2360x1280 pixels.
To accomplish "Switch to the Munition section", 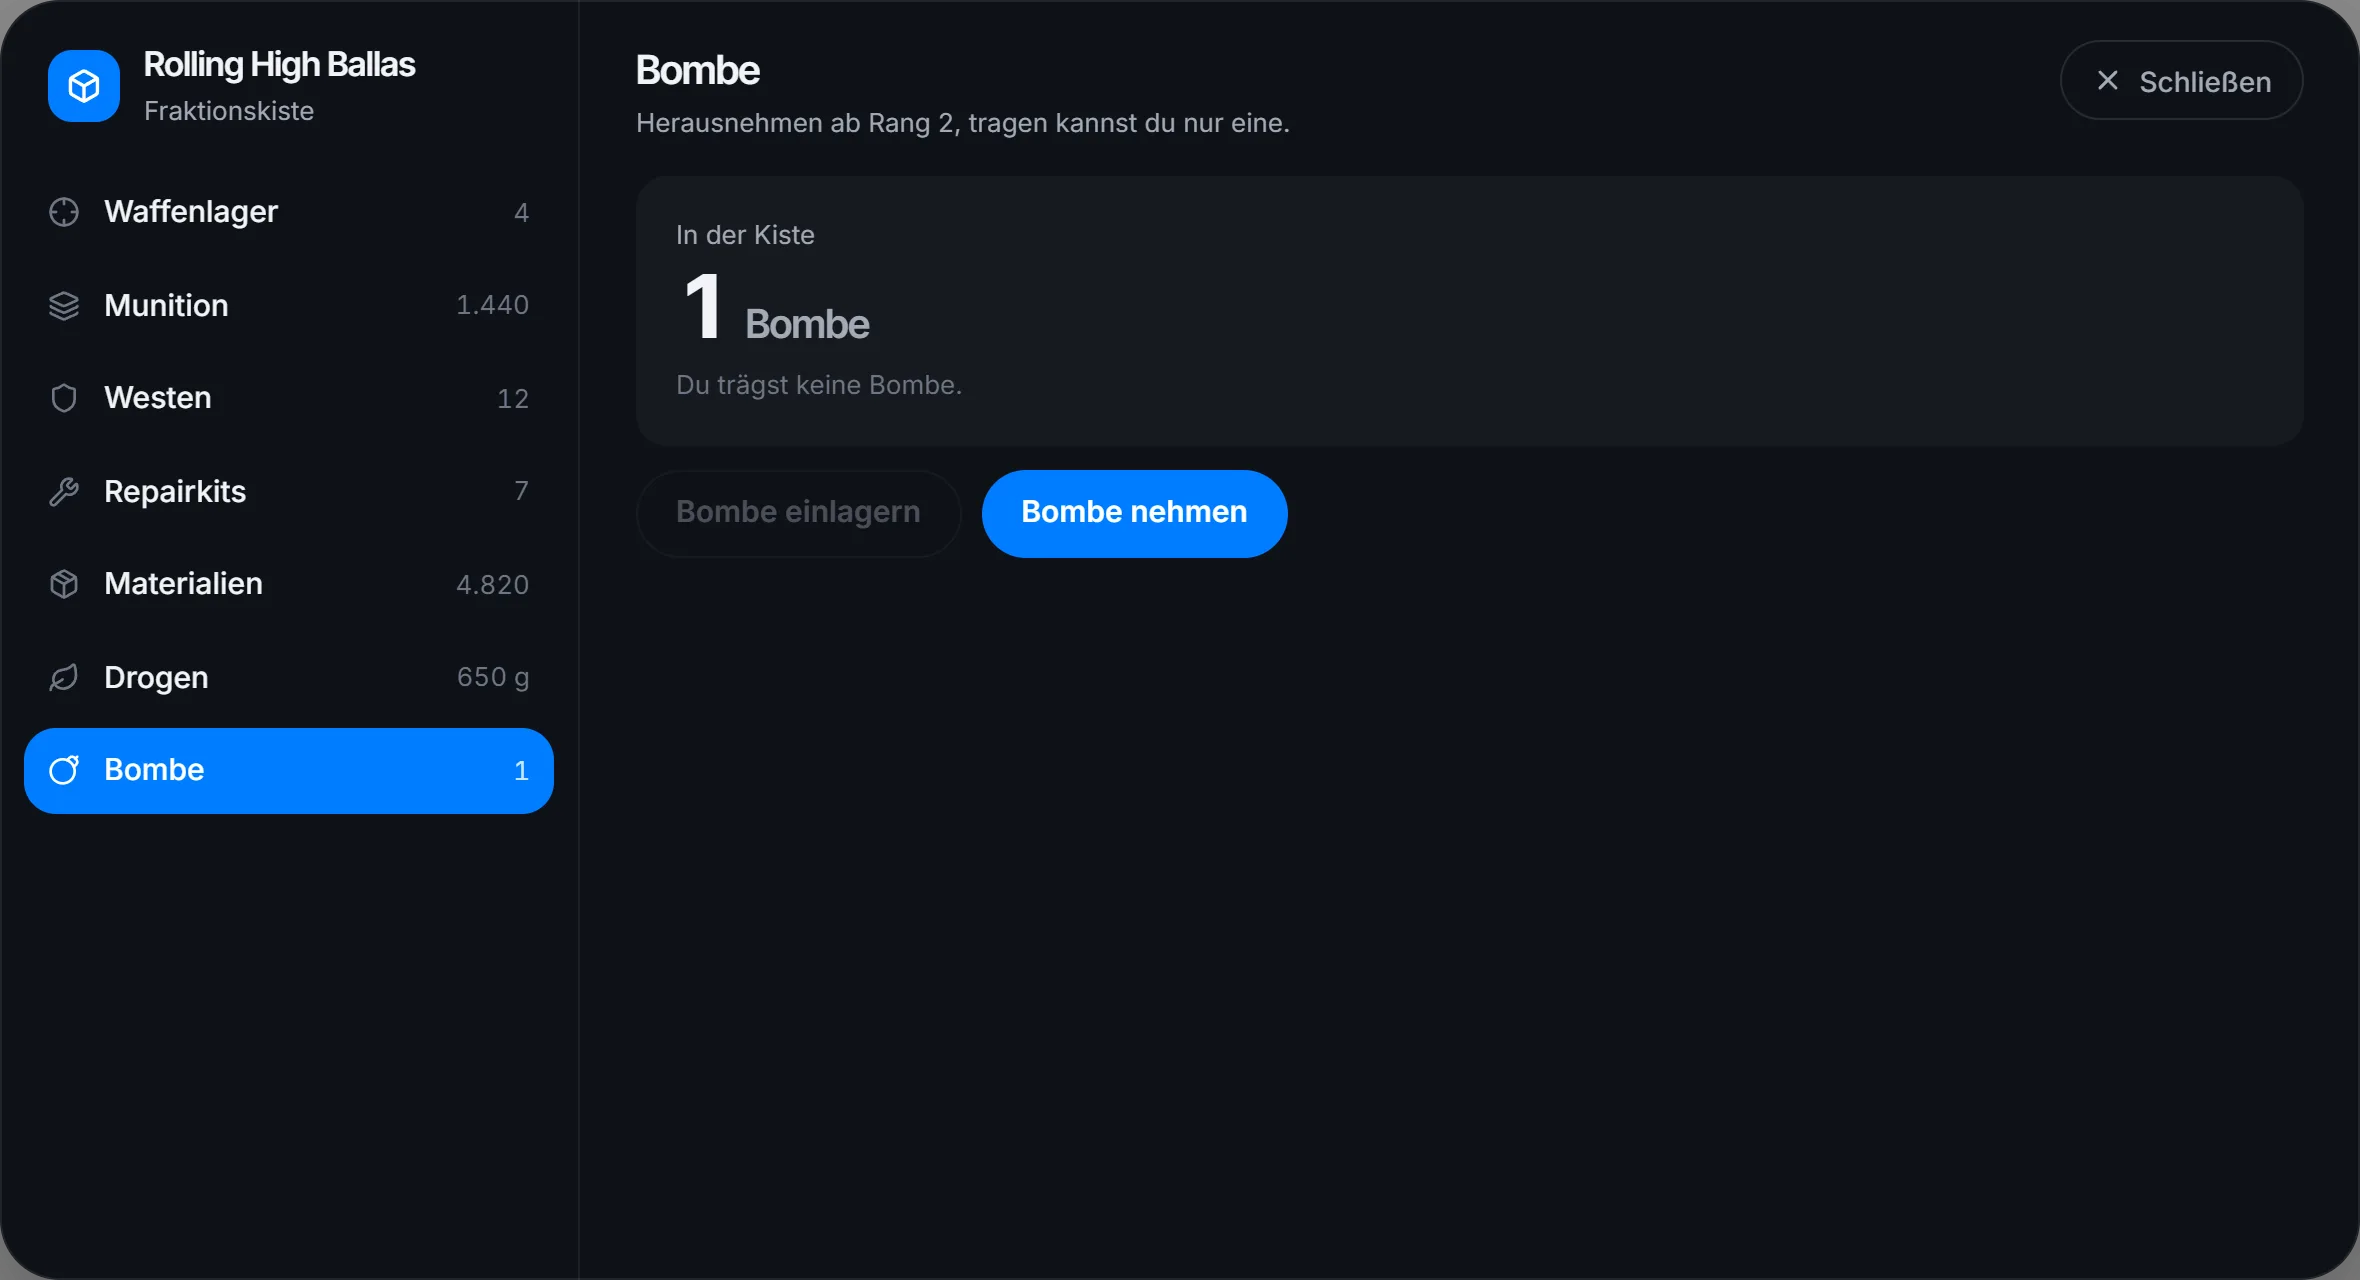I will pyautogui.click(x=289, y=305).
